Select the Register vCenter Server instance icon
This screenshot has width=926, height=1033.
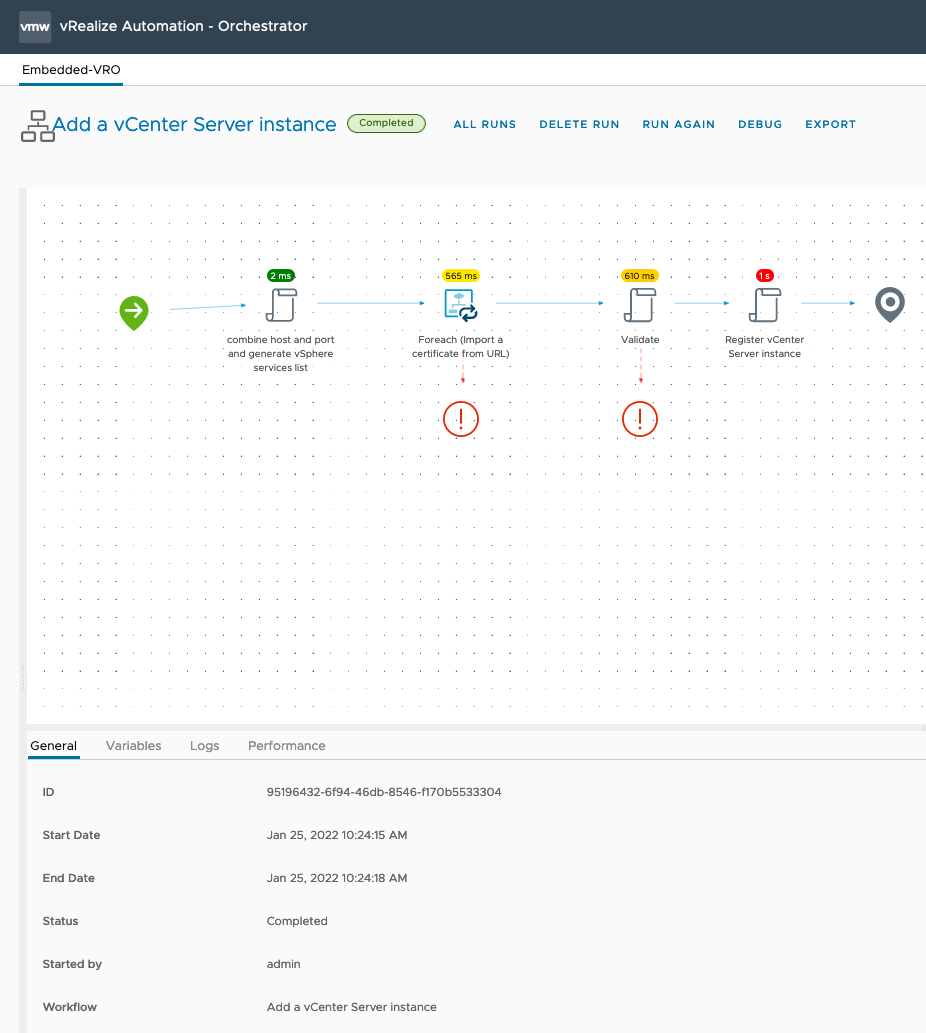[x=765, y=305]
